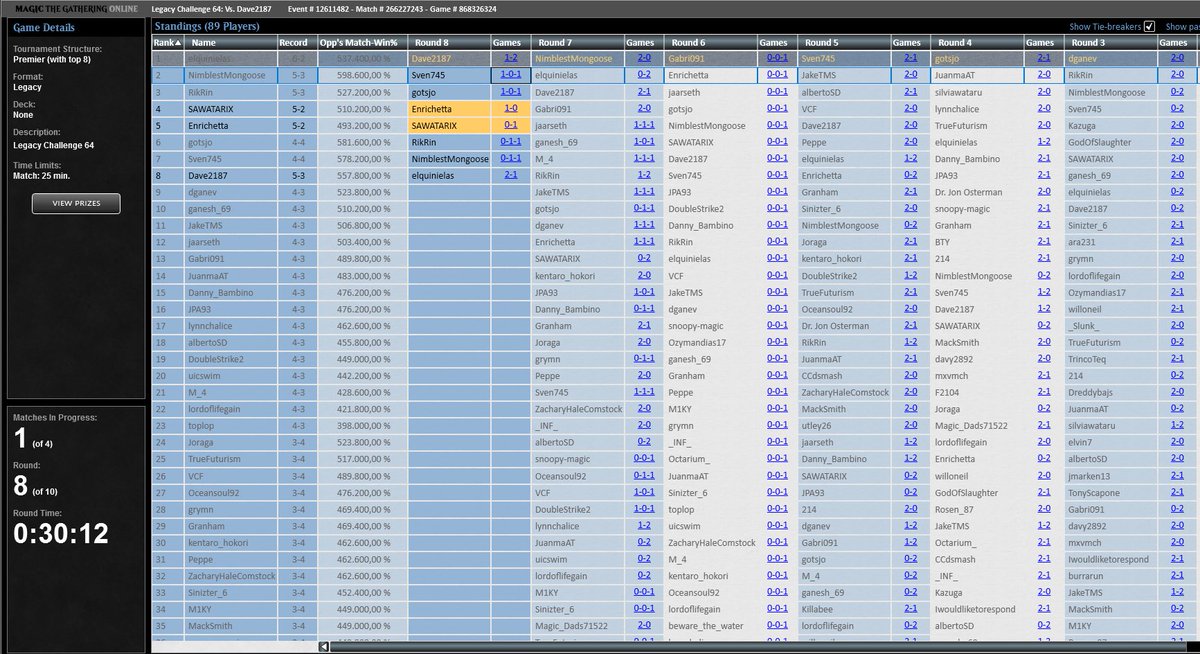Click the left arrow of the horizontal scrollbar

point(323,646)
